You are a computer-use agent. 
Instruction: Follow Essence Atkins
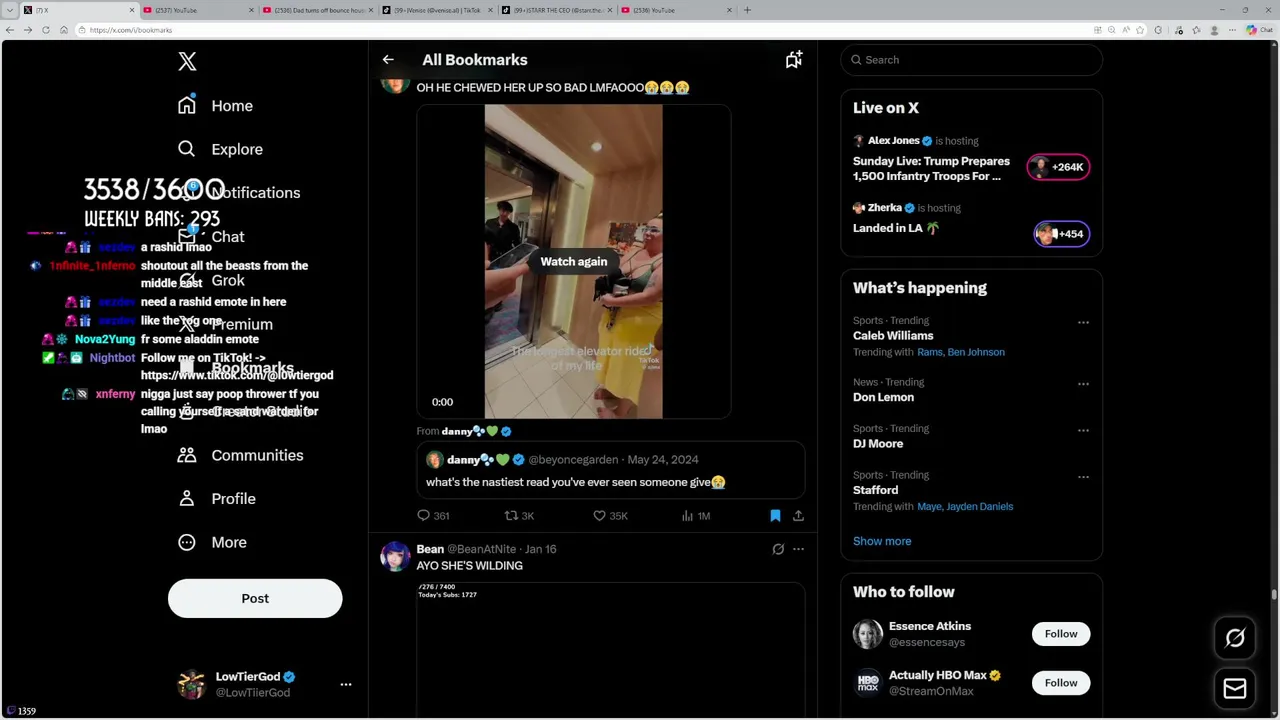pos(1061,634)
